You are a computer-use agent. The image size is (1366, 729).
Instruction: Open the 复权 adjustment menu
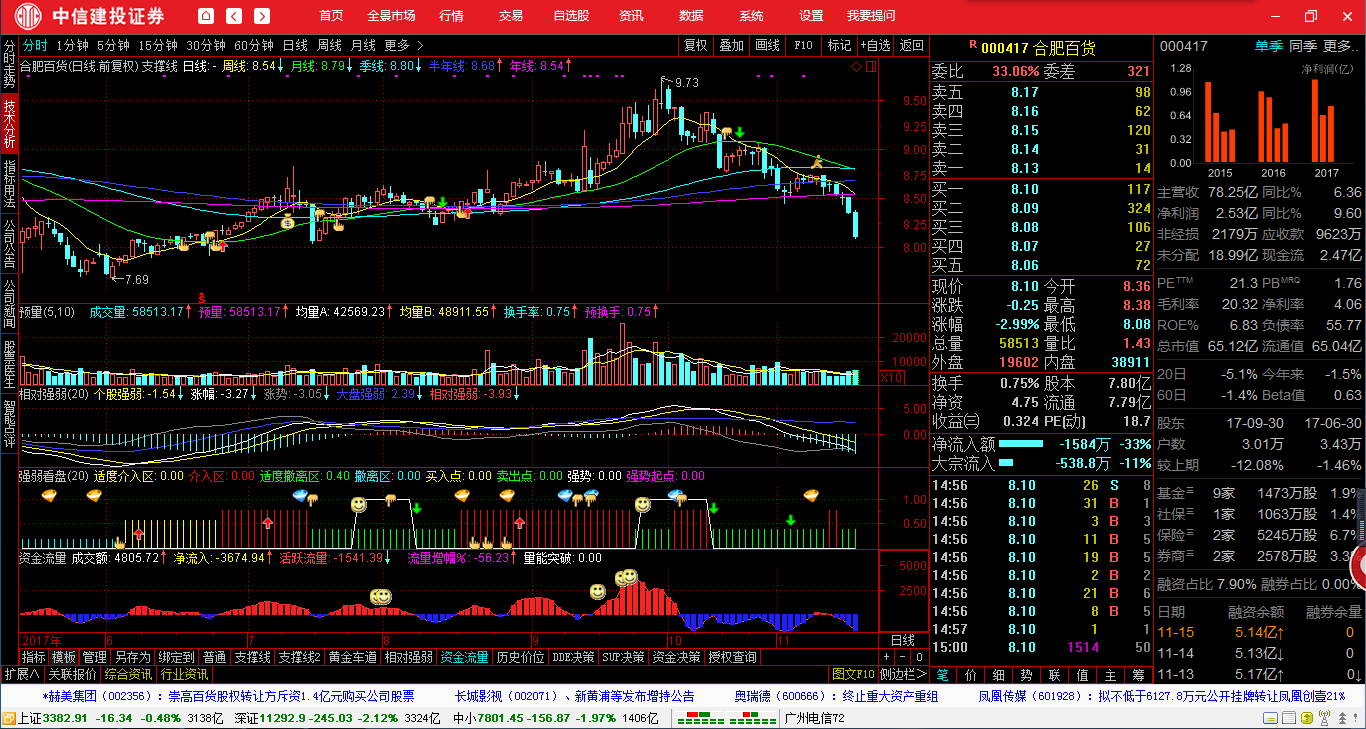point(696,45)
